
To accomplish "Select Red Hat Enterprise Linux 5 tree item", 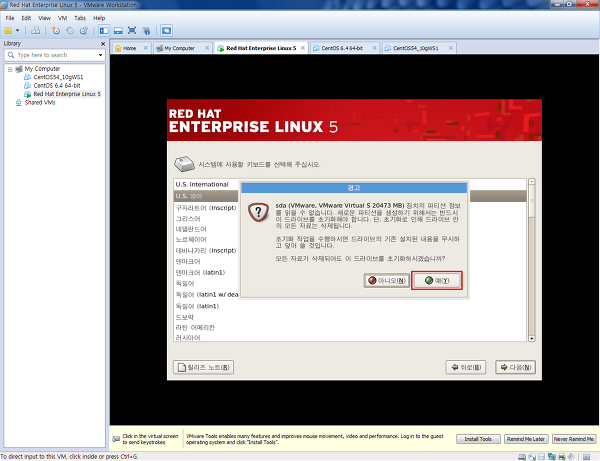I will pyautogui.click(x=67, y=94).
